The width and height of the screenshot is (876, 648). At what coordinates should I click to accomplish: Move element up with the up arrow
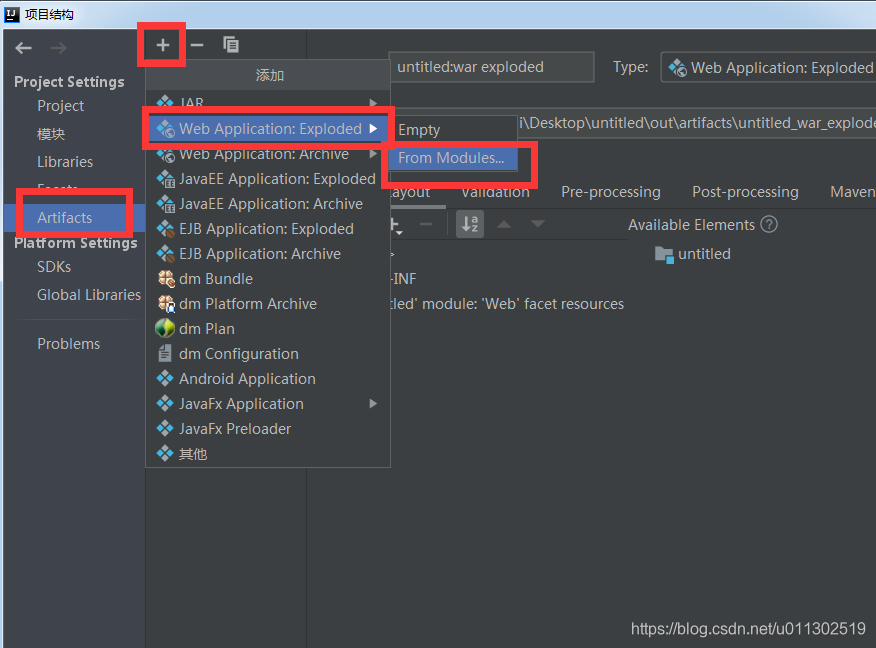(x=504, y=225)
